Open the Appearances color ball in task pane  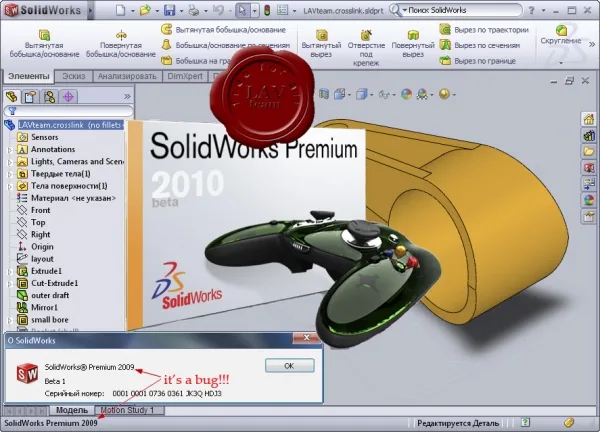tap(589, 200)
